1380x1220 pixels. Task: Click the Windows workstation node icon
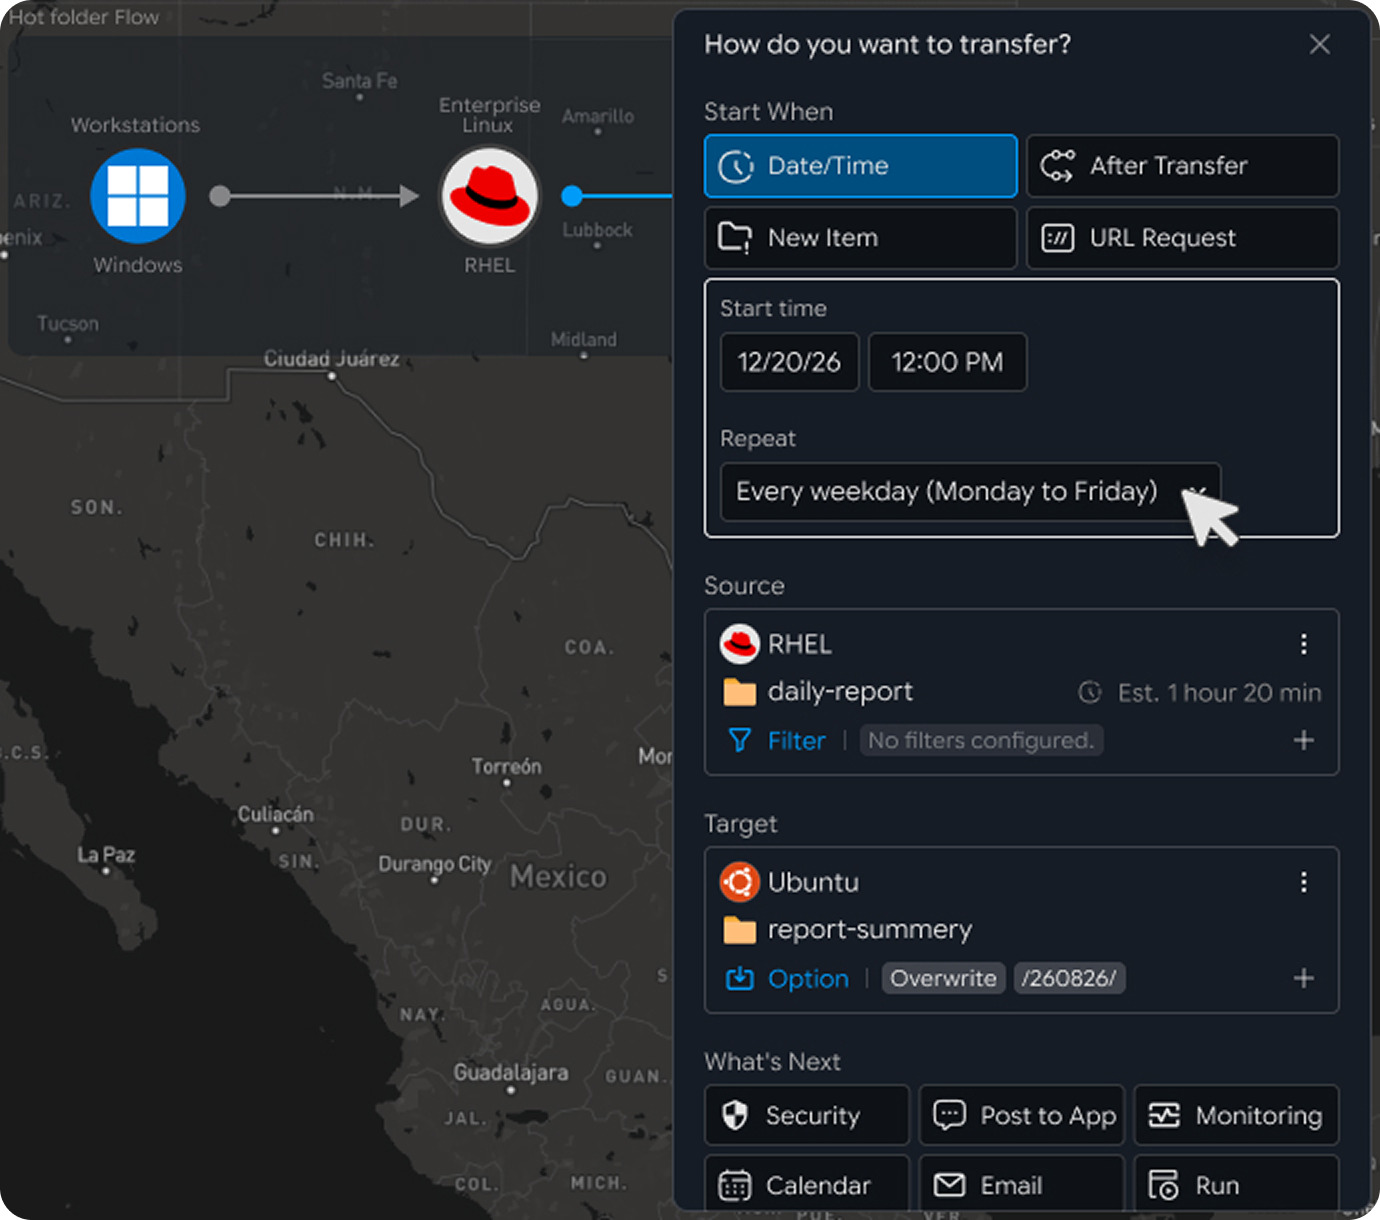(x=138, y=196)
